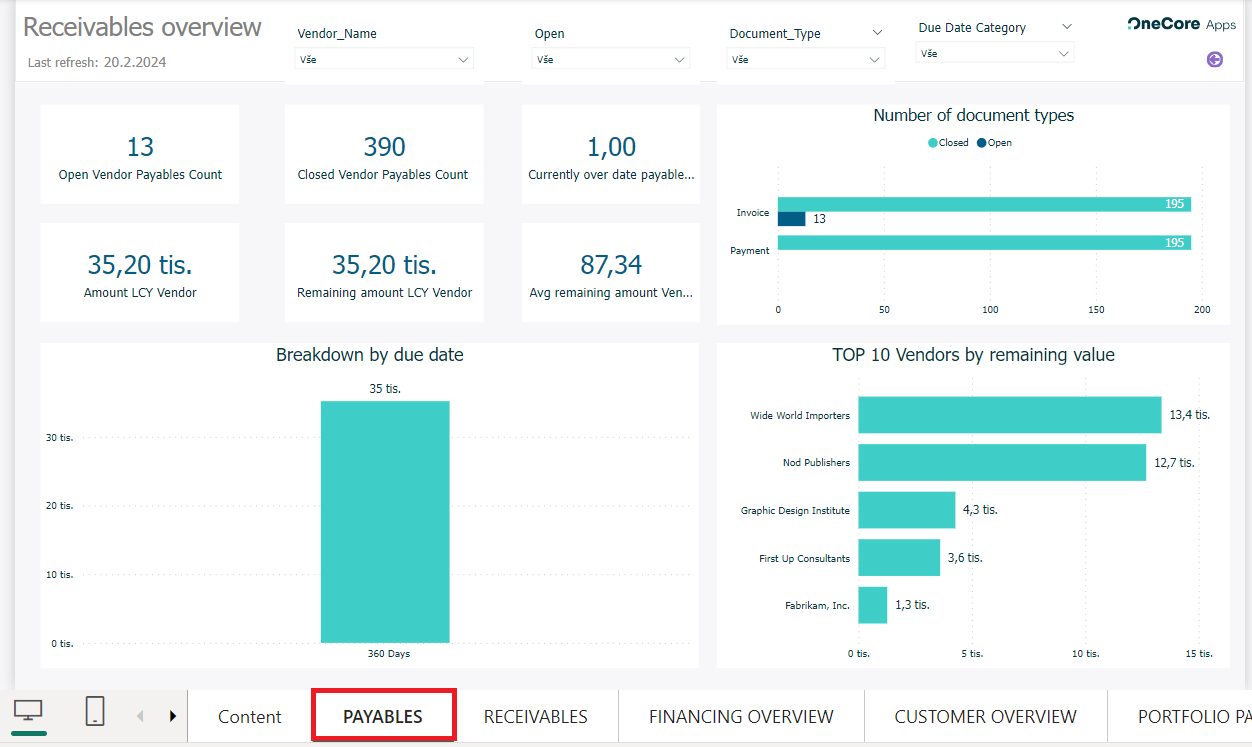Click the OneCore Apps logo
1252x747 pixels.
(1181, 24)
